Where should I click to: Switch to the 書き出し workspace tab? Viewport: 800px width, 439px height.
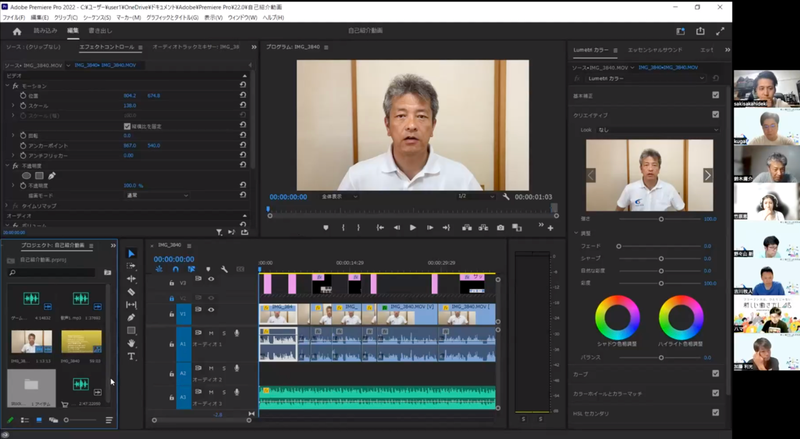pos(100,31)
